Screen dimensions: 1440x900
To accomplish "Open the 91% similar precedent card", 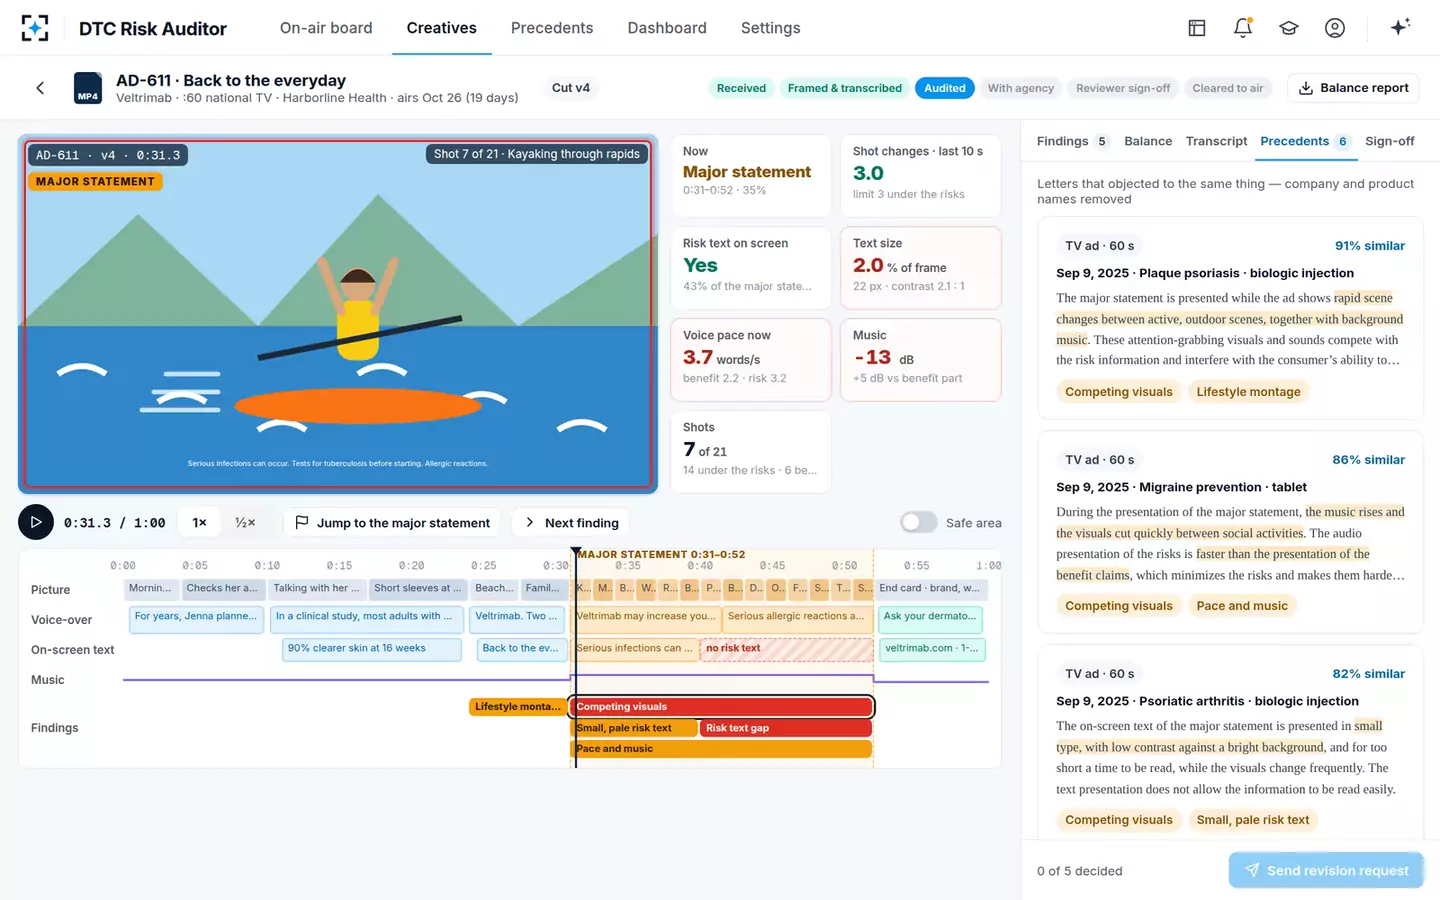I will coord(1230,318).
